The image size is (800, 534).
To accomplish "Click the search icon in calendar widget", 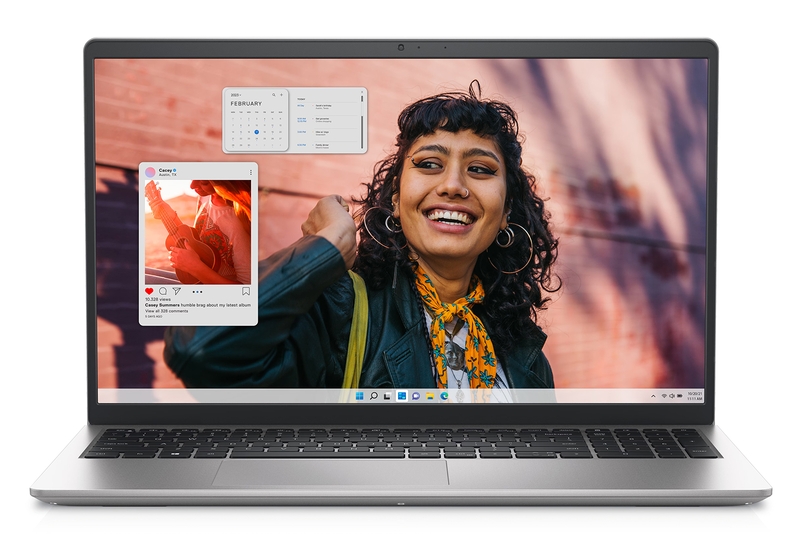I will [x=272, y=95].
